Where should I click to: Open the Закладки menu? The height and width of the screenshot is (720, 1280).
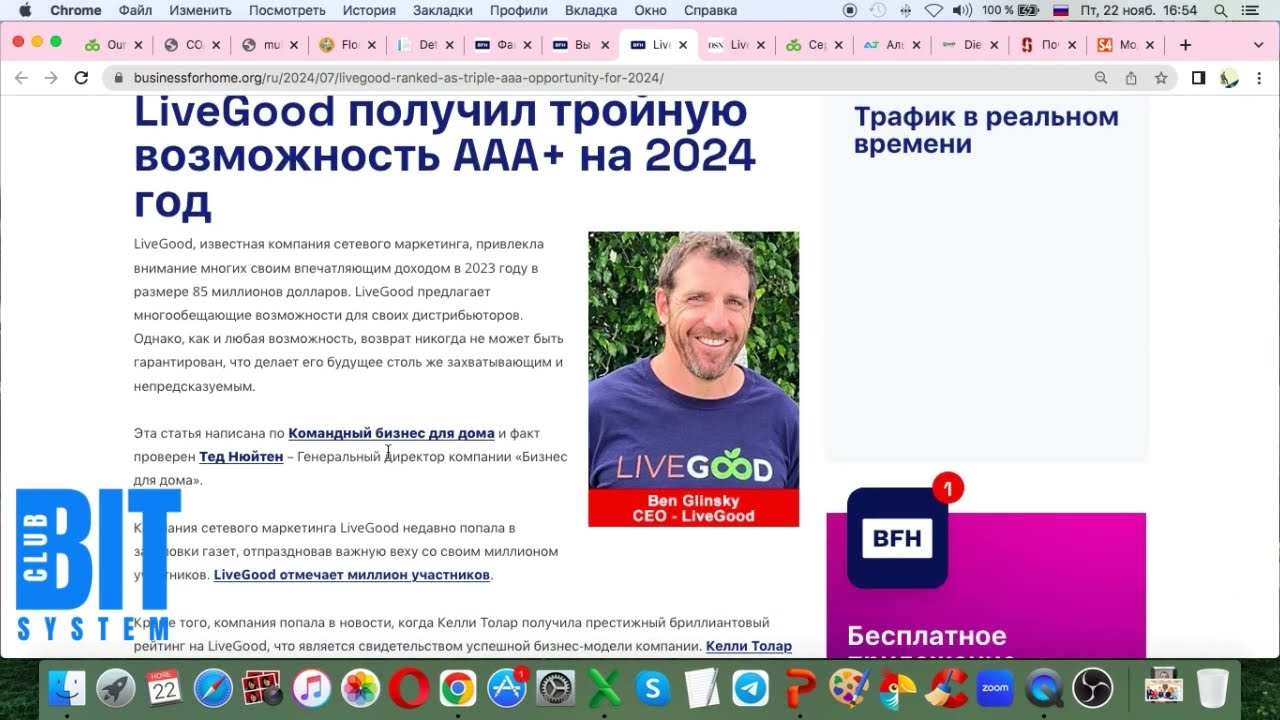(x=443, y=10)
